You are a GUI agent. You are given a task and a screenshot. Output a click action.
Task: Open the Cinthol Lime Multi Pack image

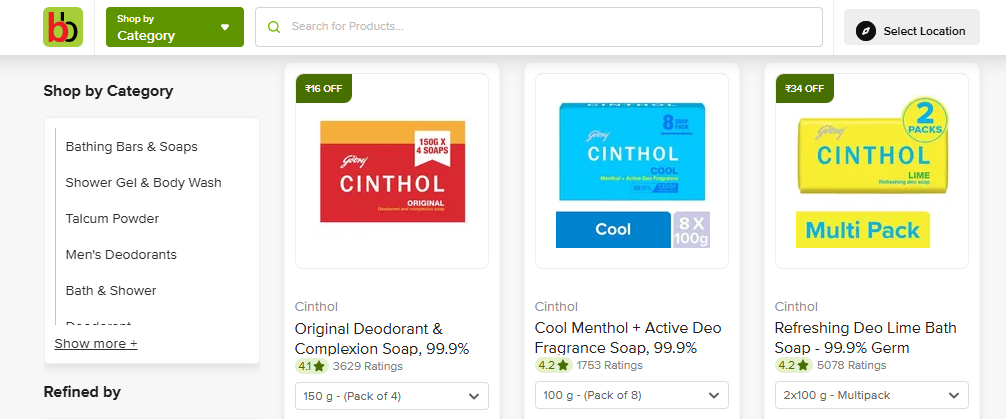click(x=872, y=171)
